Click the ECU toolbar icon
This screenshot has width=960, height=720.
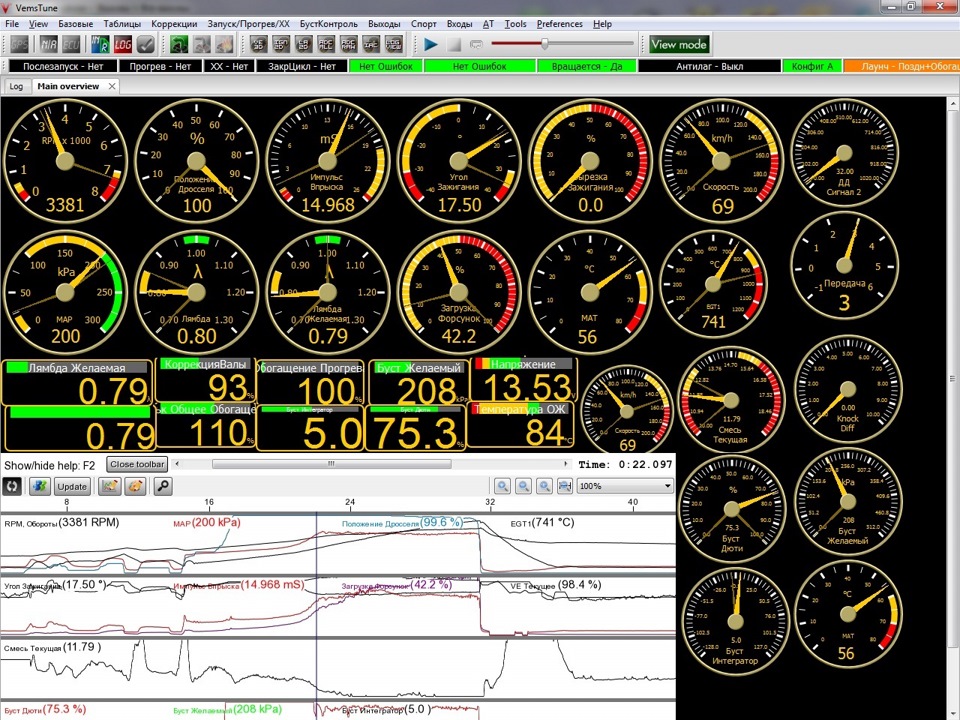pos(71,44)
